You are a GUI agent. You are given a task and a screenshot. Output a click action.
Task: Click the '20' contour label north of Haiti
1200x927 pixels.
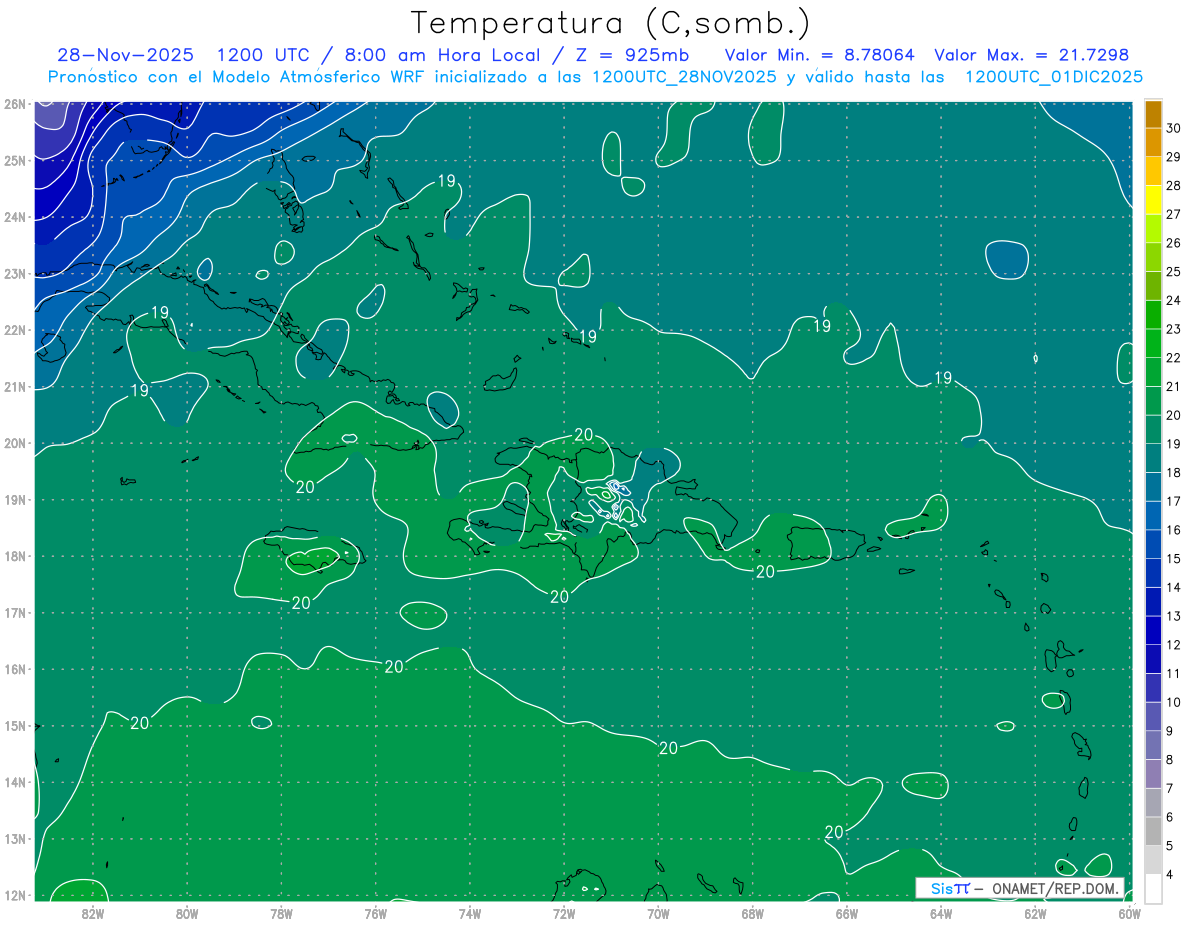point(584,435)
